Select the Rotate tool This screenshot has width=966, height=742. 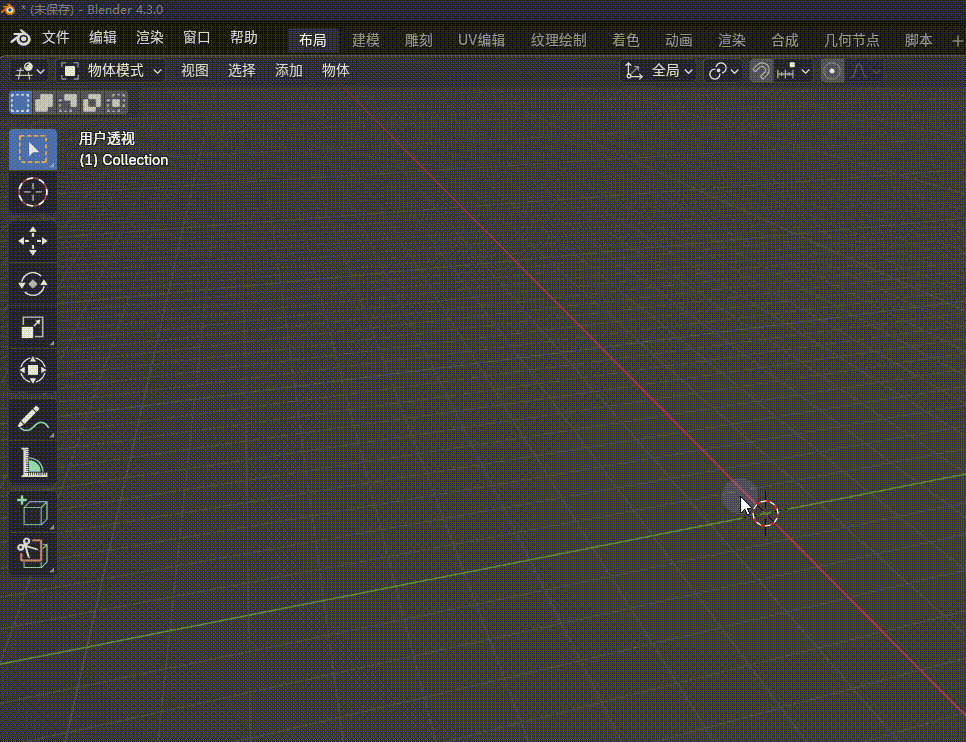click(x=33, y=284)
